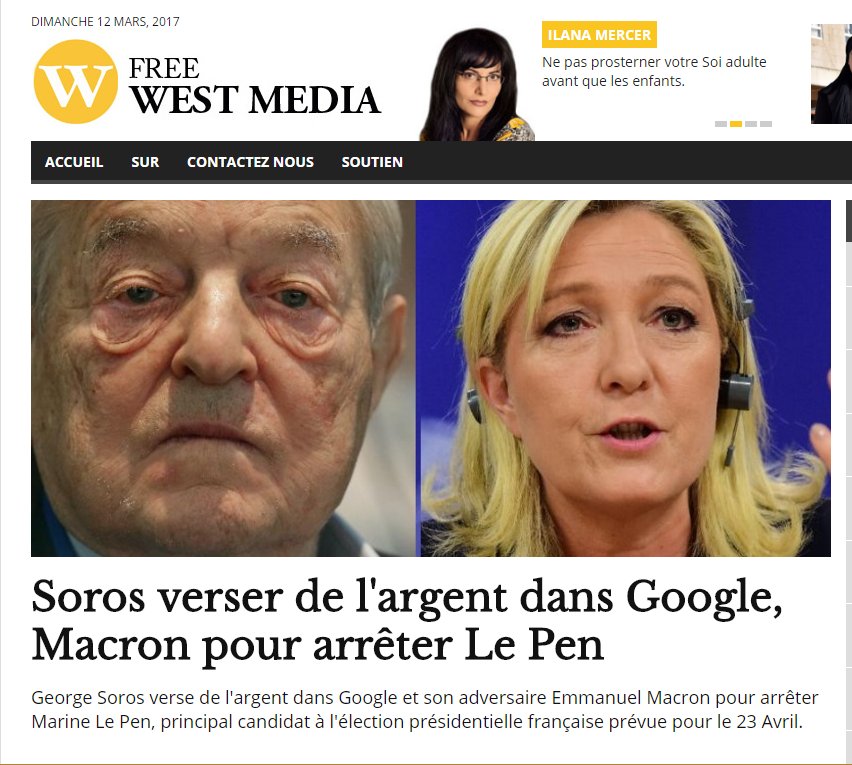Open the Sur menu item
Screen dimensions: 852x765
coord(145,162)
